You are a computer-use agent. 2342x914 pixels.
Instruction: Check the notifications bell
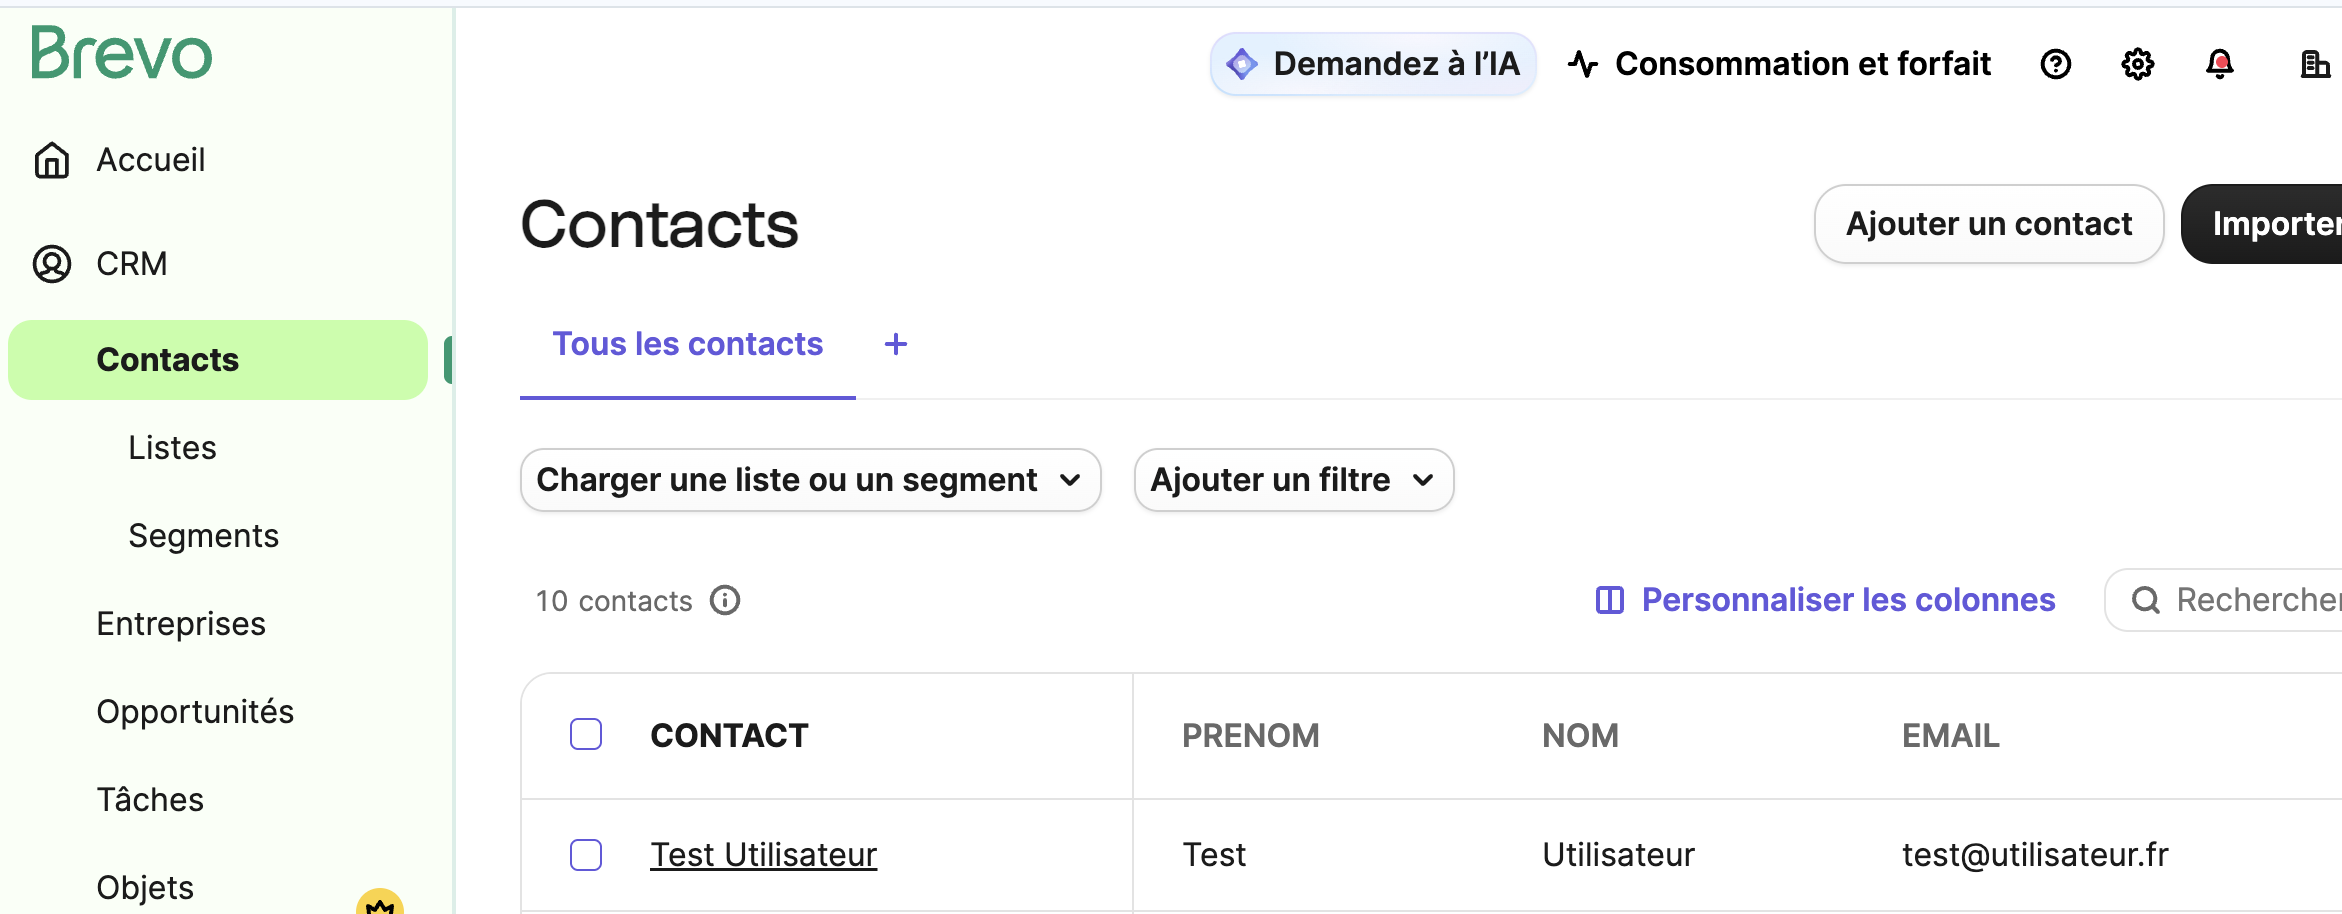pos(2219,65)
